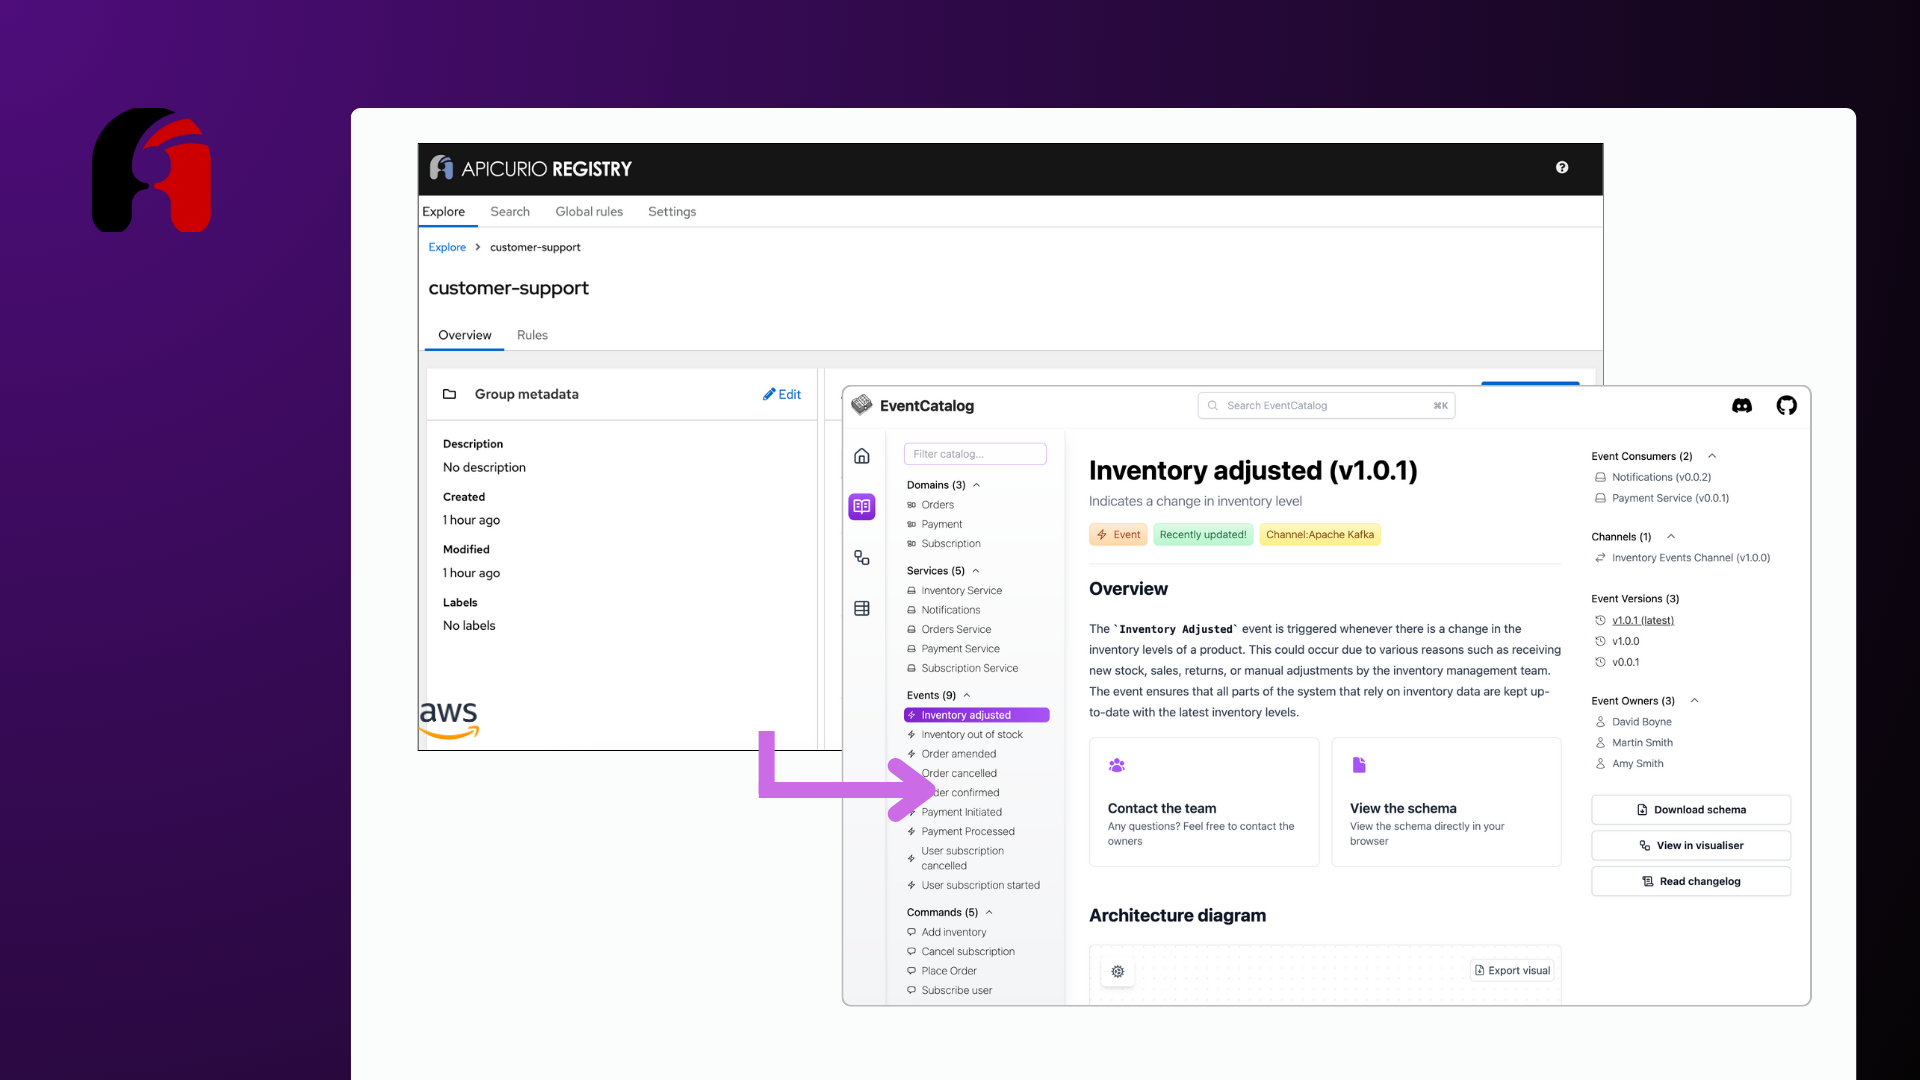Open the Discord icon in EventCatalog header
Screen dimensions: 1920x1080
[1742, 406]
